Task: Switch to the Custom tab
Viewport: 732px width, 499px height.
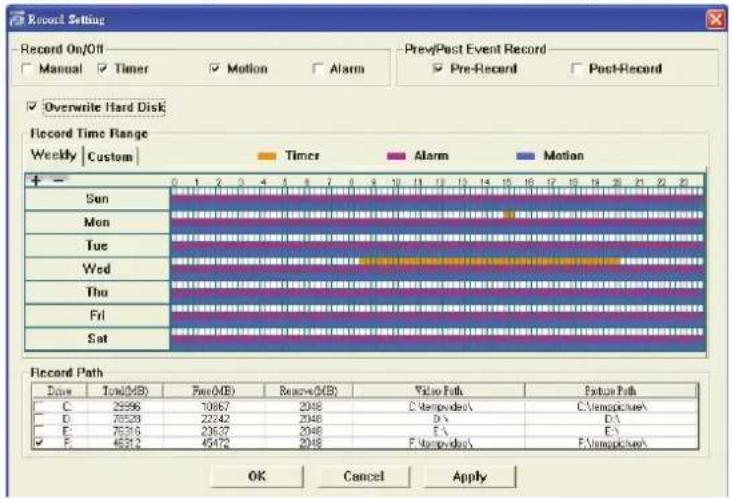Action: [x=110, y=156]
